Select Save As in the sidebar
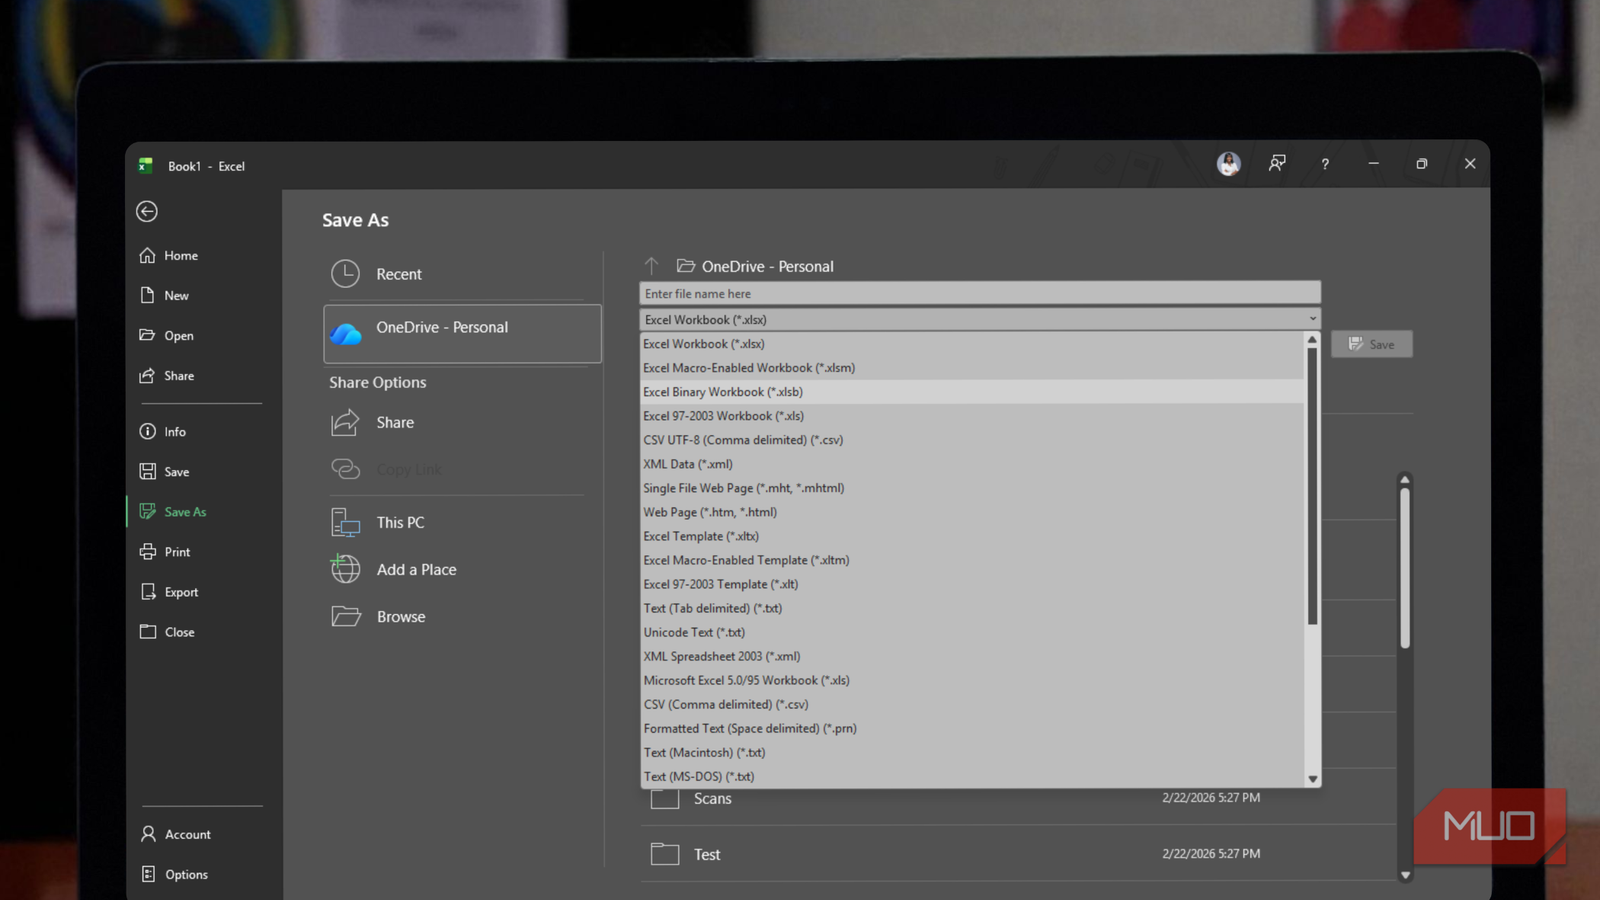 tap(174, 512)
